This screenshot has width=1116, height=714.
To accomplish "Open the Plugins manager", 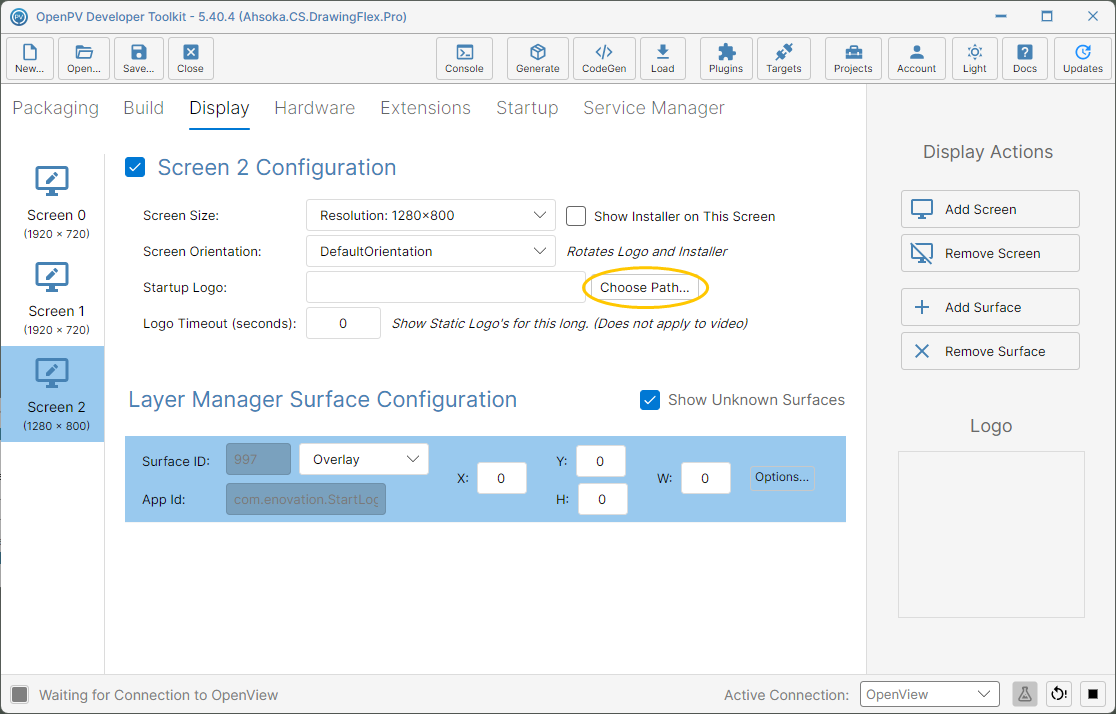I will coord(726,58).
